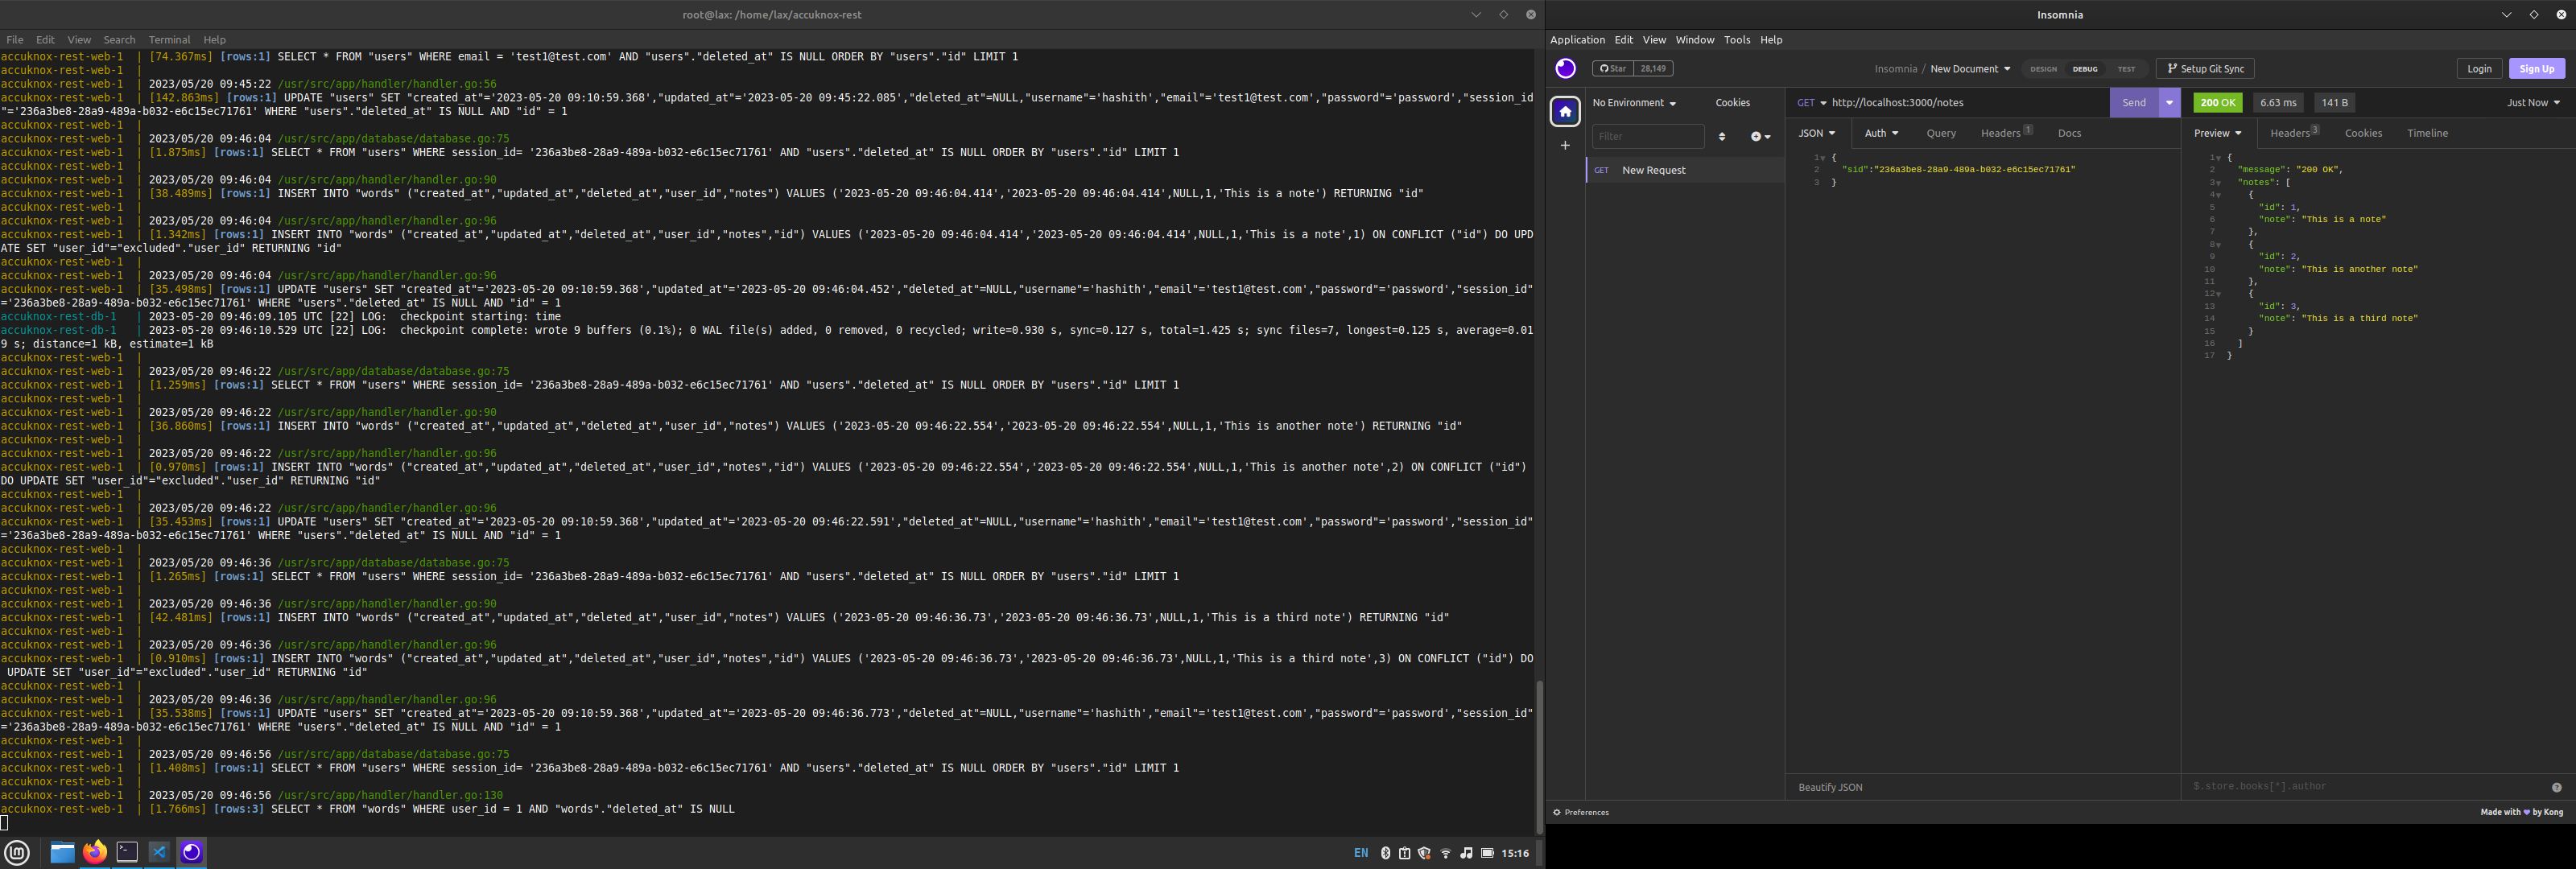Open the create request plus-circle menu

point(1759,136)
